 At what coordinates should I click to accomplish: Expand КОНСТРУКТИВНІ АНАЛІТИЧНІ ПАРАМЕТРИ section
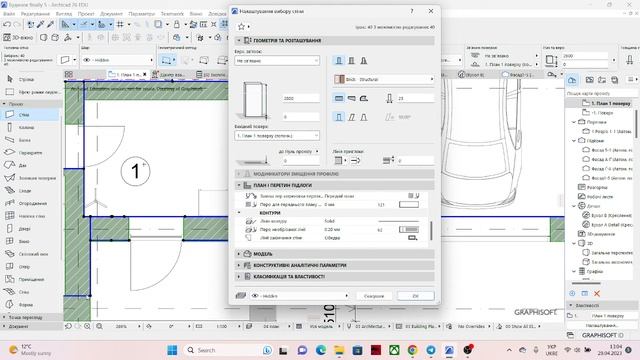(x=335, y=265)
